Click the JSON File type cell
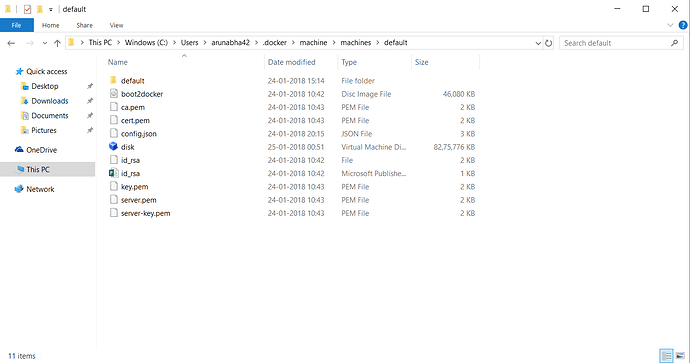This screenshot has width=690, height=363. tap(356, 134)
